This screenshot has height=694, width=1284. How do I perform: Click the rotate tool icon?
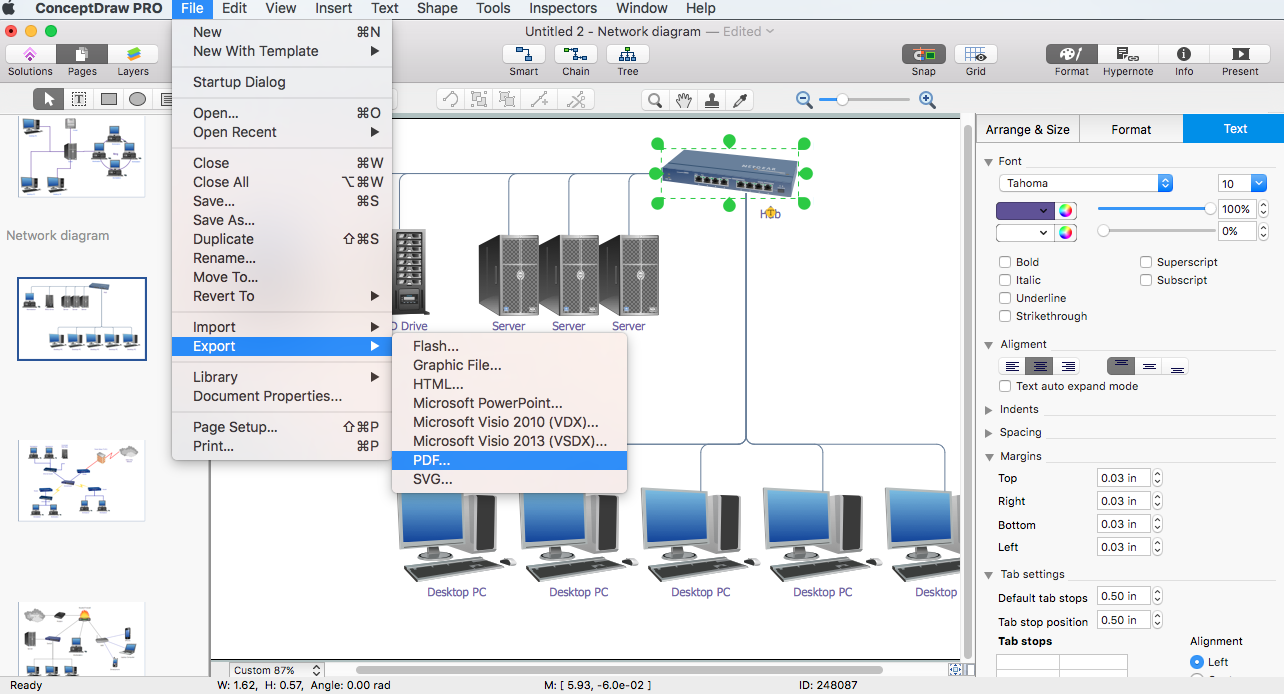pyautogui.click(x=450, y=99)
